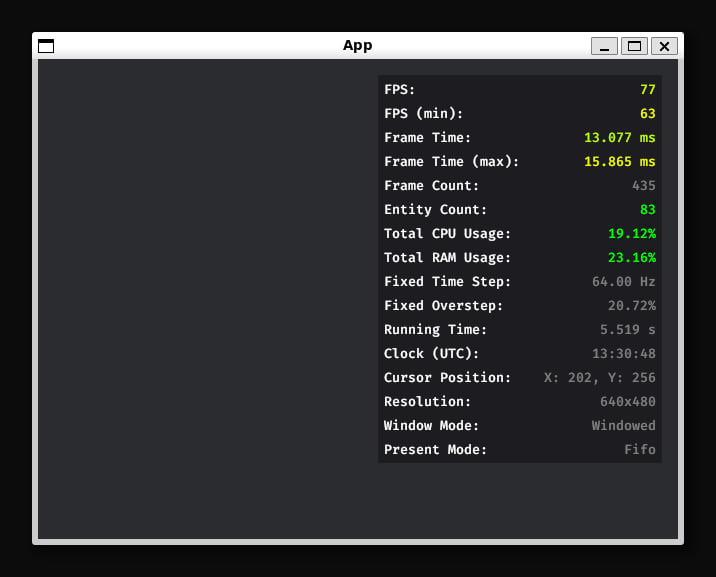Image resolution: width=716 pixels, height=577 pixels.
Task: Select the FPS (min) label
Action: point(423,114)
